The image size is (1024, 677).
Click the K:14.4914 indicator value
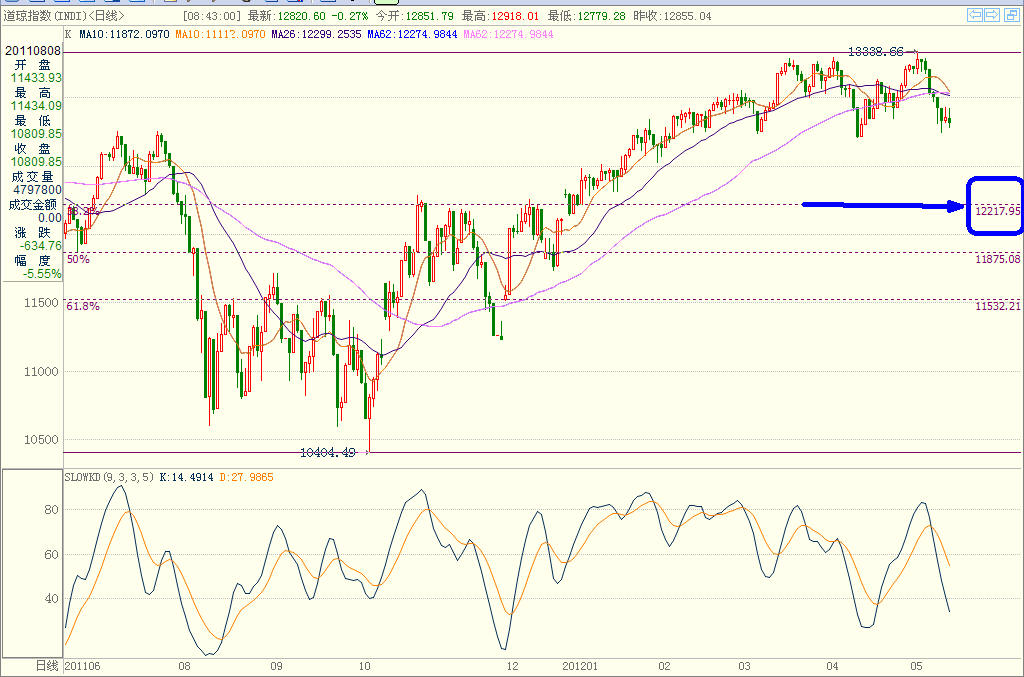pos(186,477)
